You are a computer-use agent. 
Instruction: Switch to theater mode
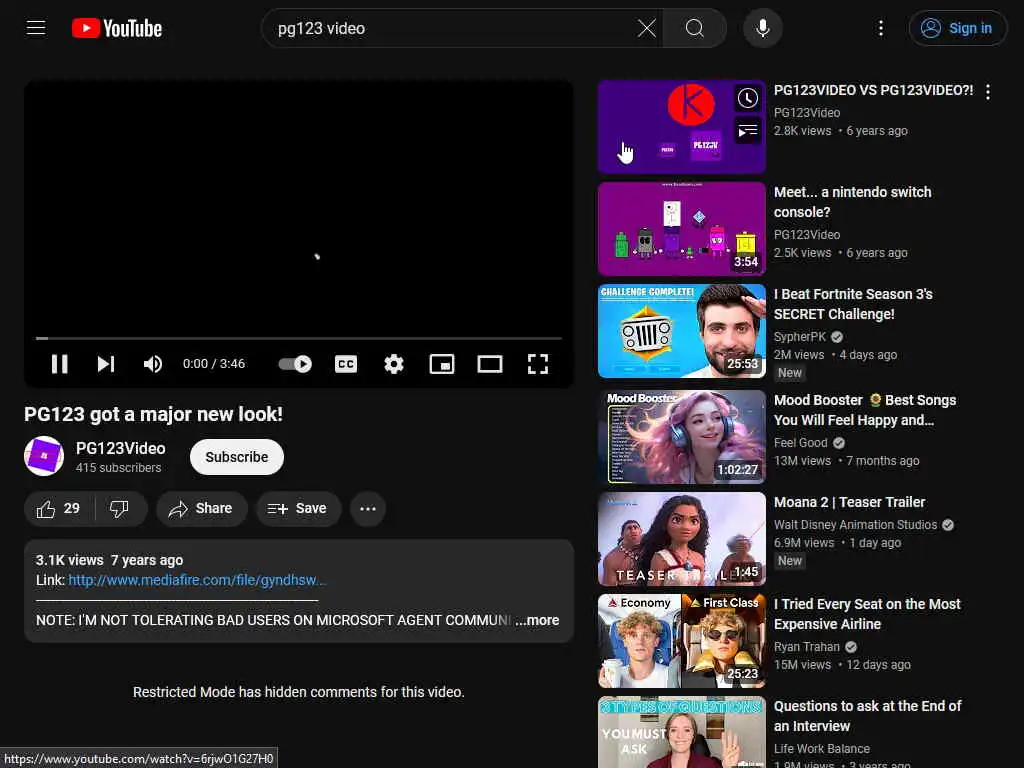click(x=490, y=364)
